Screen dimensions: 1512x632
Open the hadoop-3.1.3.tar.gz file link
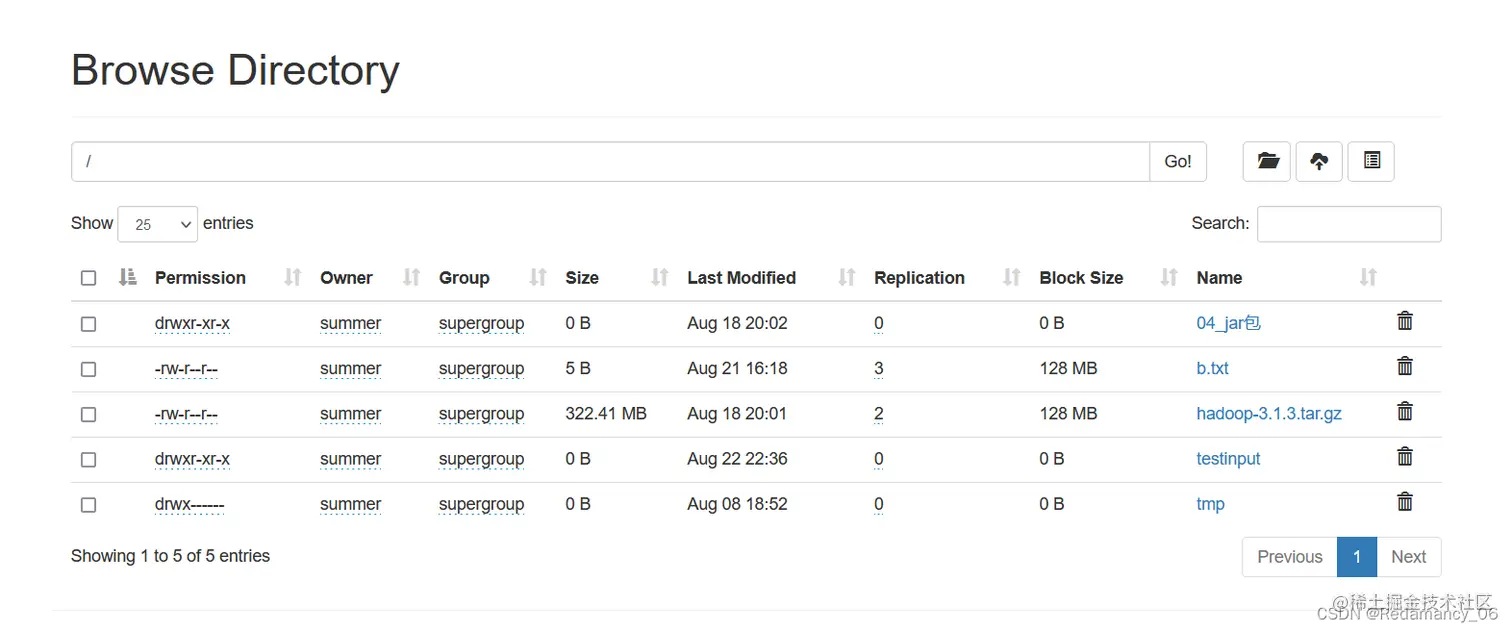(1269, 414)
